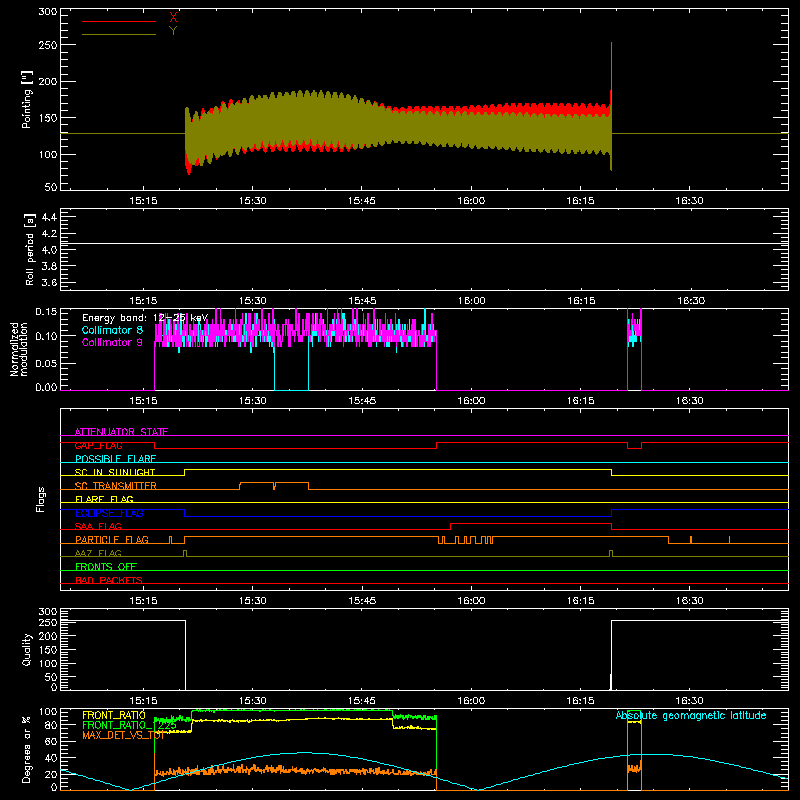Click the green FRONT_RATIO_1225 legend entry

point(130,725)
